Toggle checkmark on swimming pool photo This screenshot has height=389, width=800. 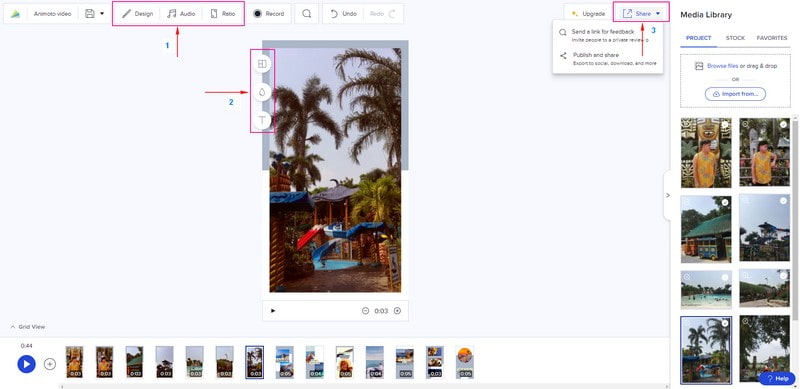coord(724,277)
